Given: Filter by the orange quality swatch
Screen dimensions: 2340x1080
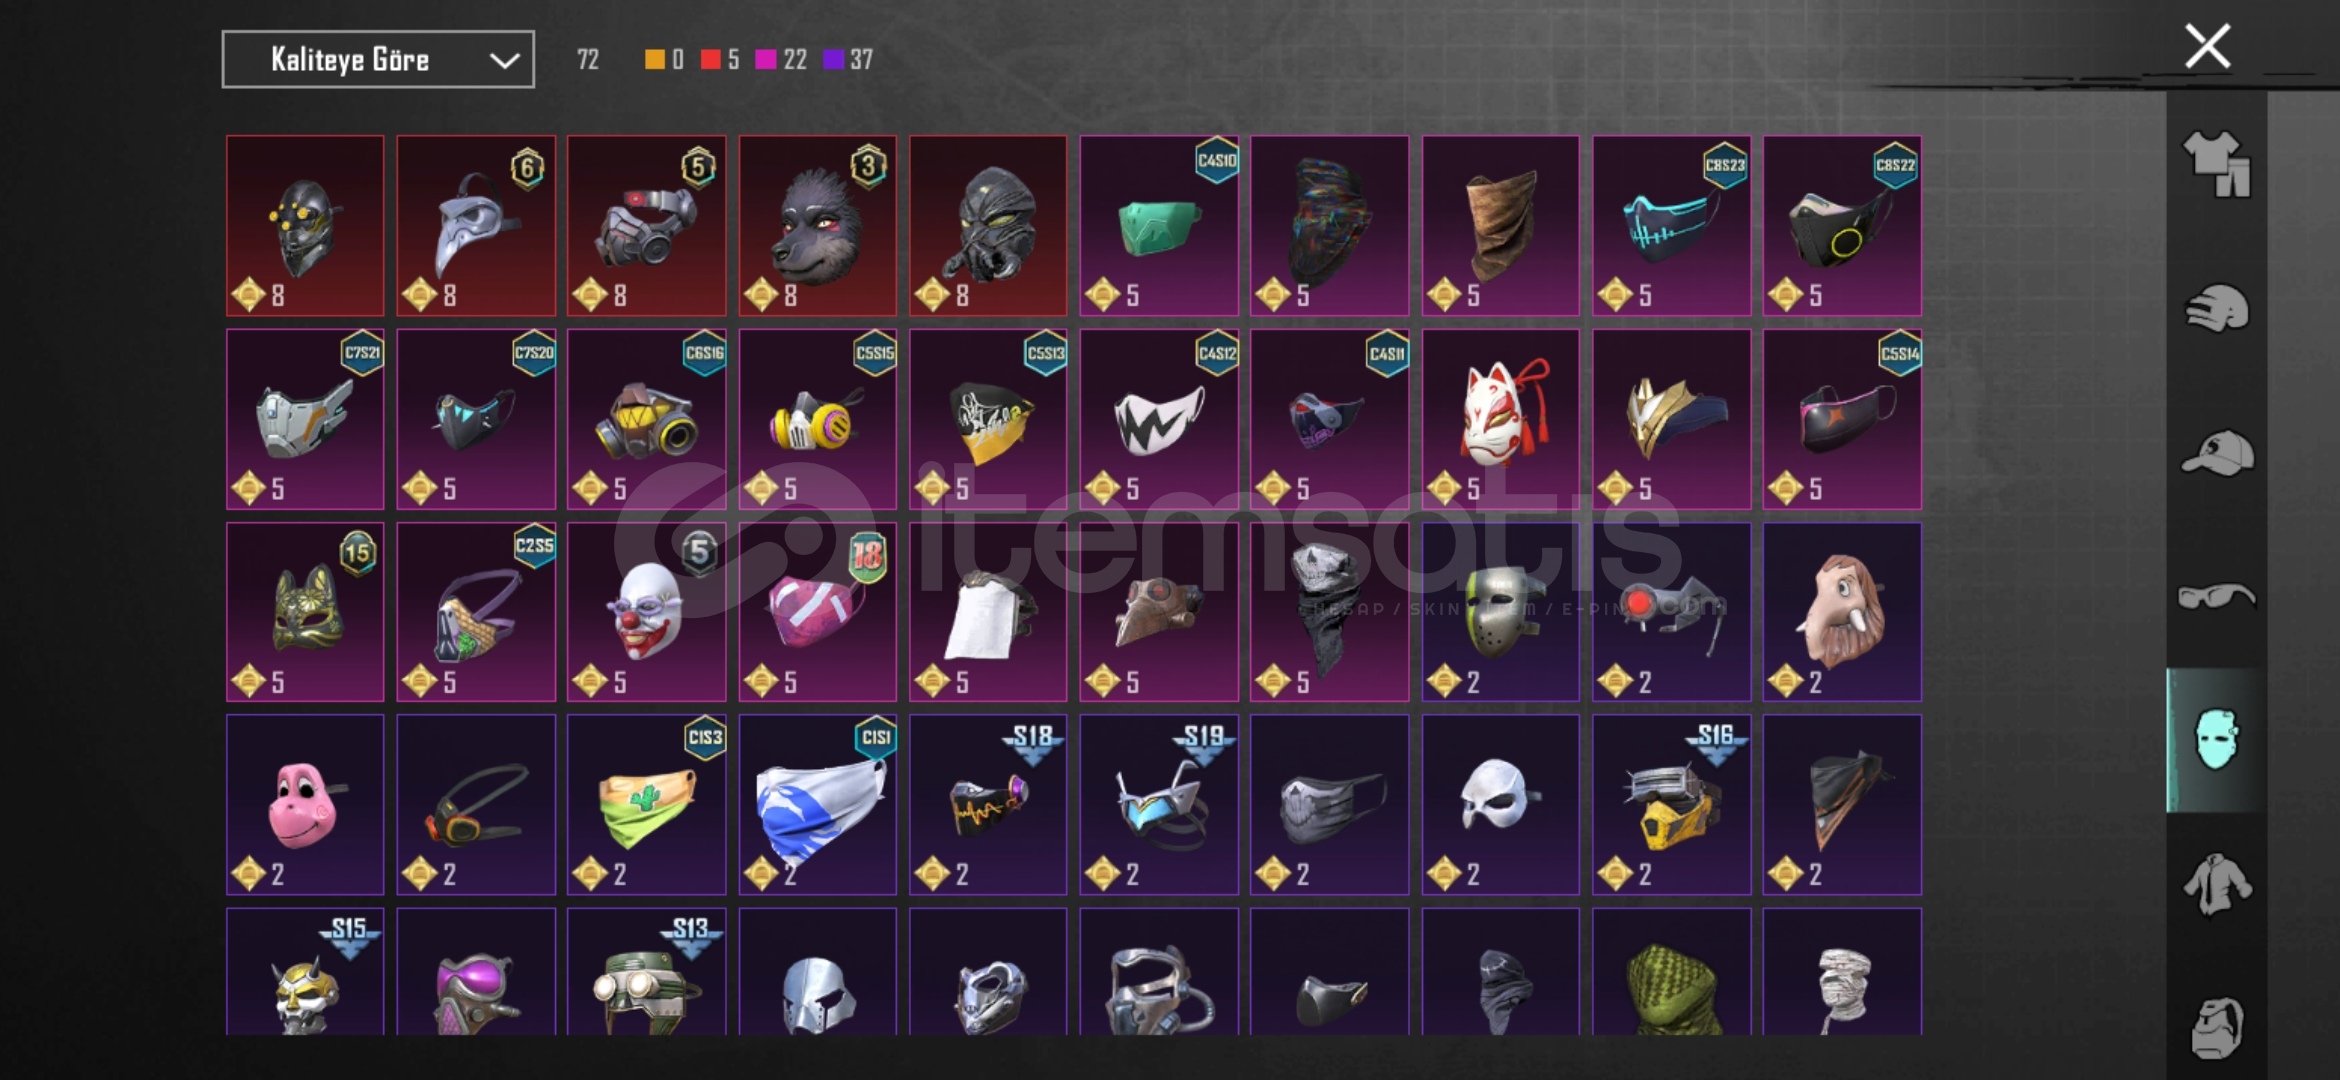Looking at the screenshot, I should [654, 60].
